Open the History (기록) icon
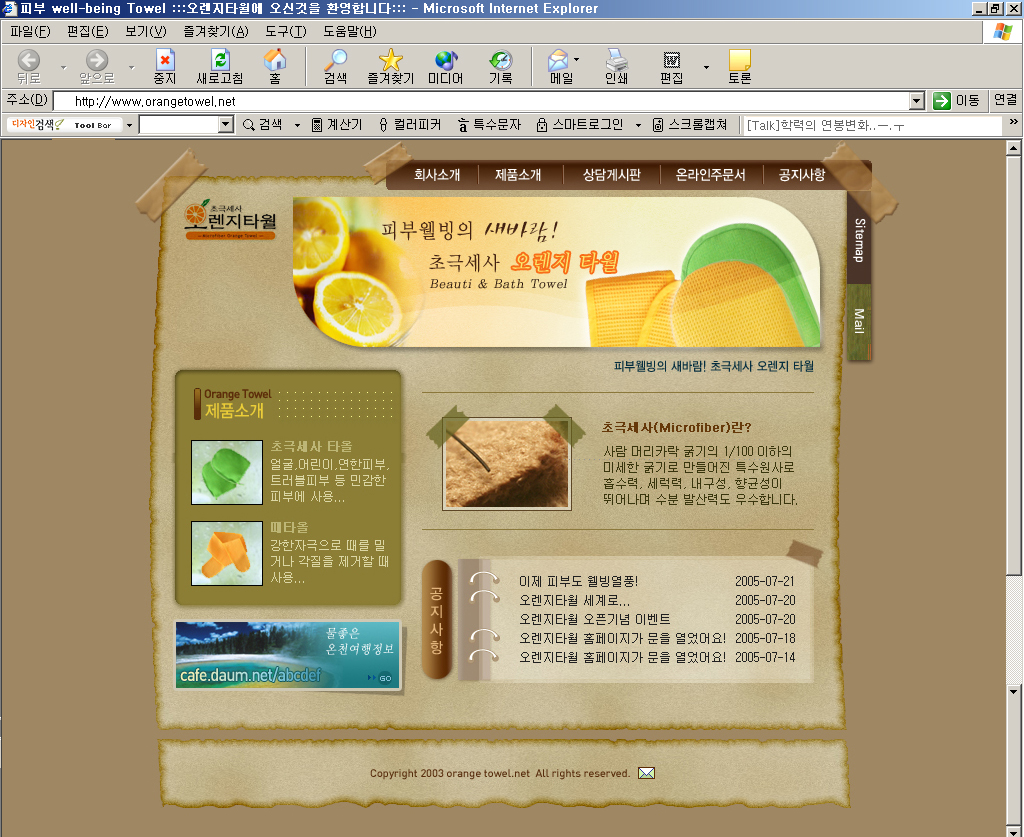 [x=500, y=67]
